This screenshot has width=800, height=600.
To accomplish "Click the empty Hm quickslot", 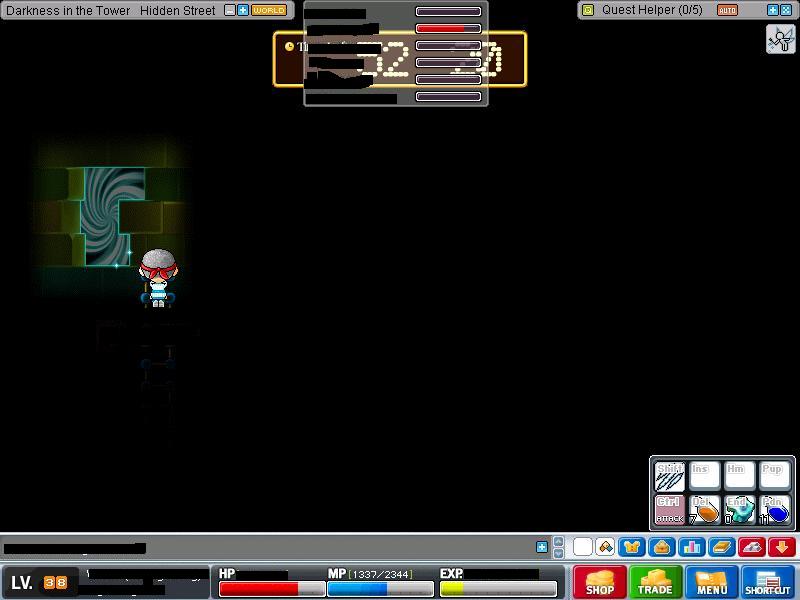I will [x=739, y=476].
